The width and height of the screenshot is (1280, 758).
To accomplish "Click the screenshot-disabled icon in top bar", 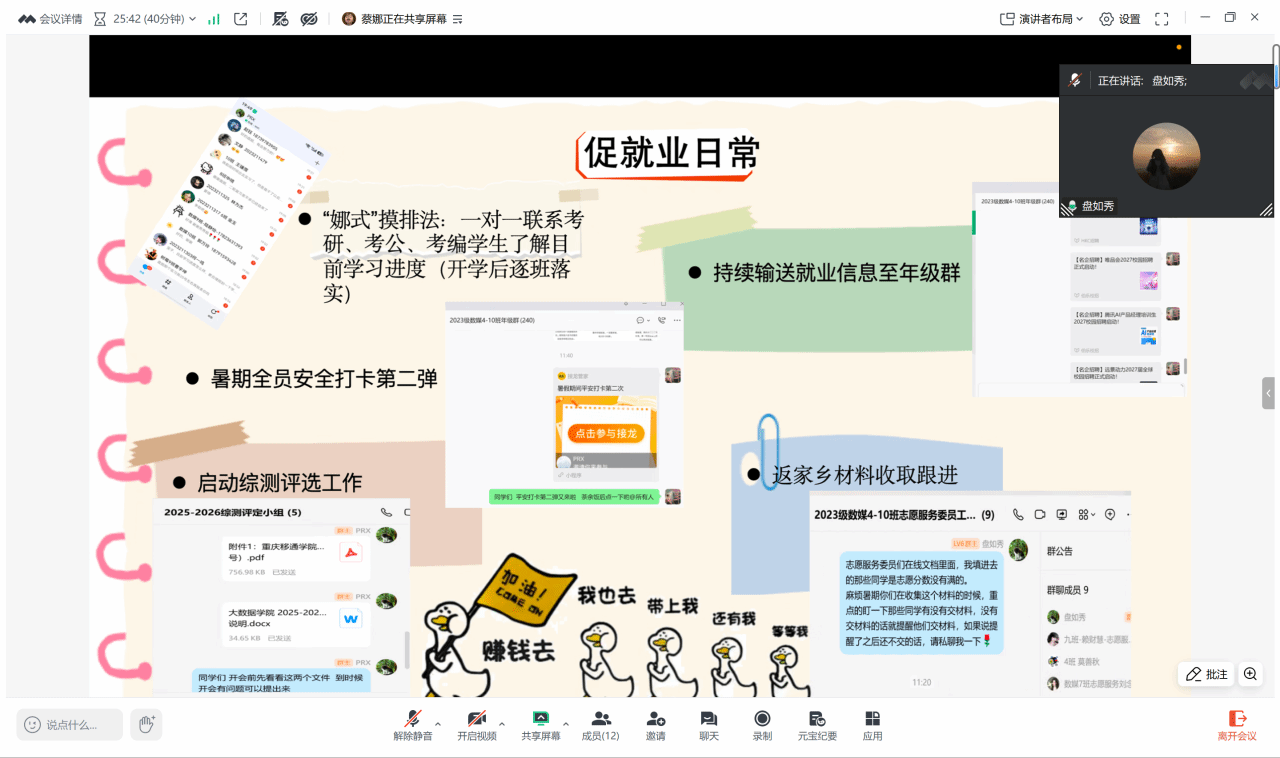I will click(280, 19).
